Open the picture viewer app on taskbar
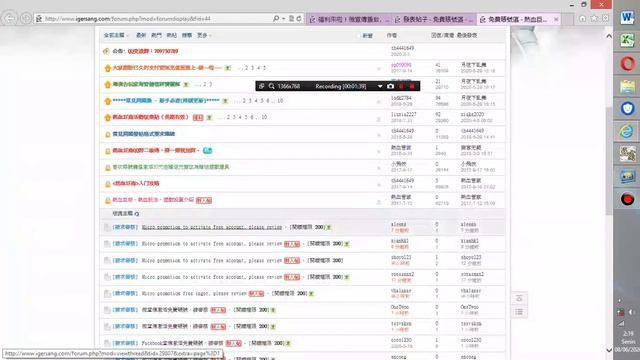640x360 pixels. click(x=627, y=176)
